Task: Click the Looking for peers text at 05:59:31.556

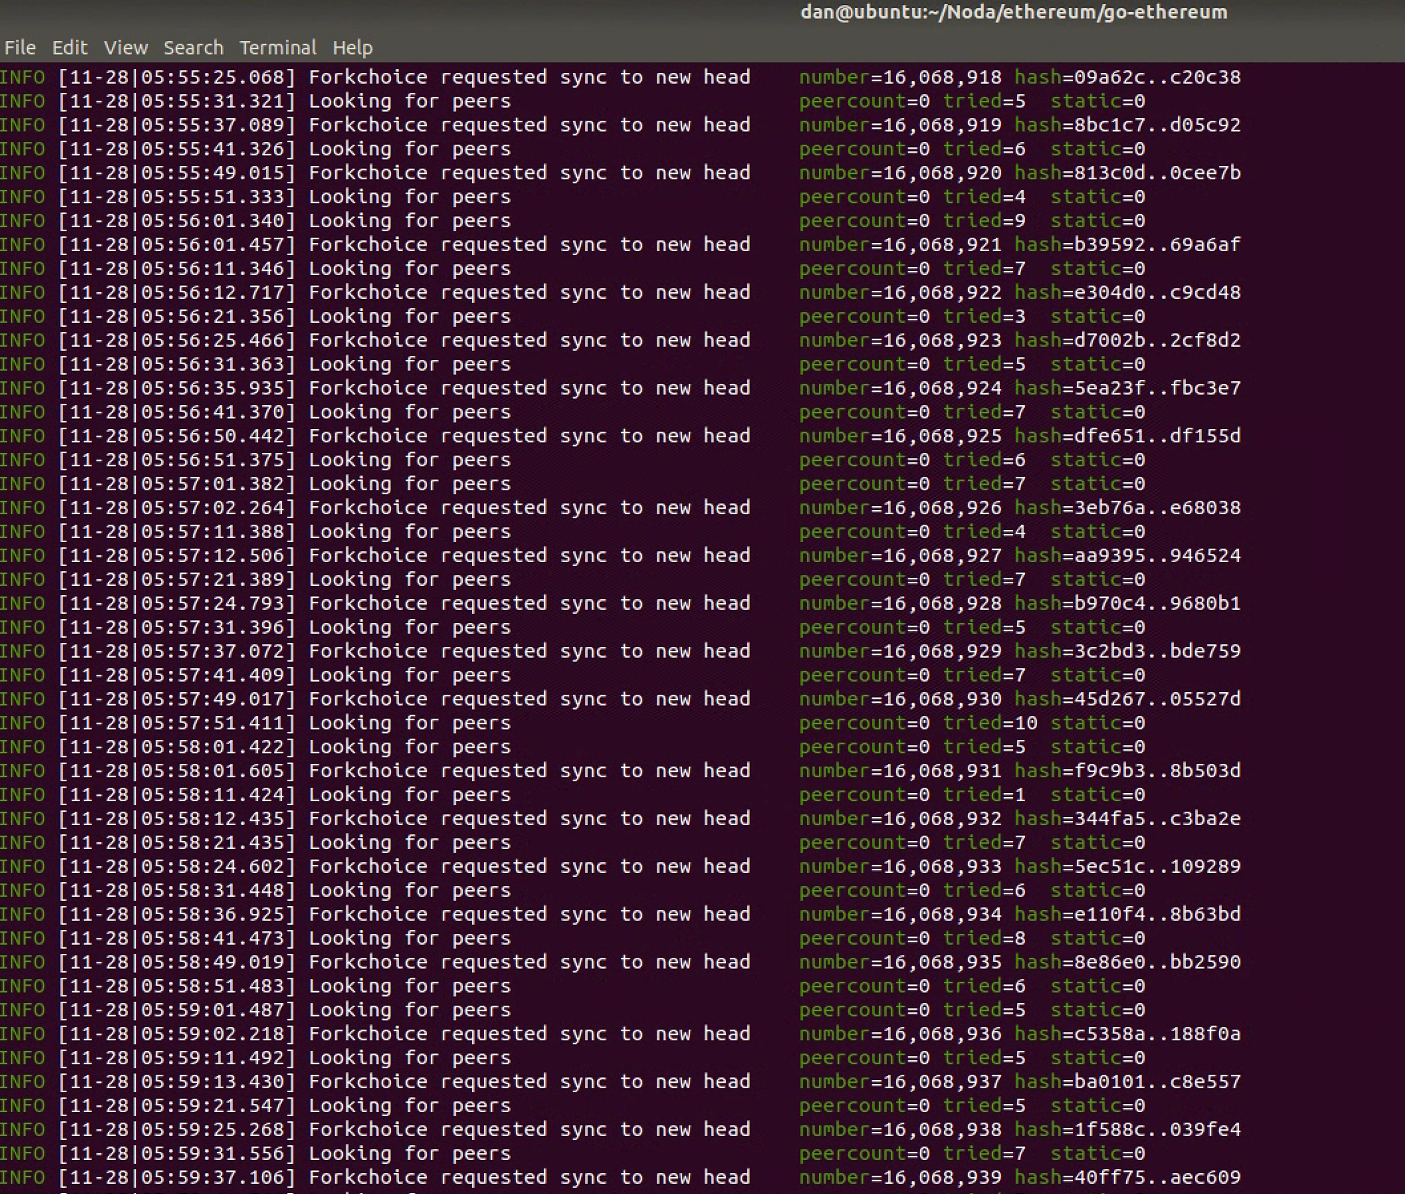Action: tap(410, 1153)
